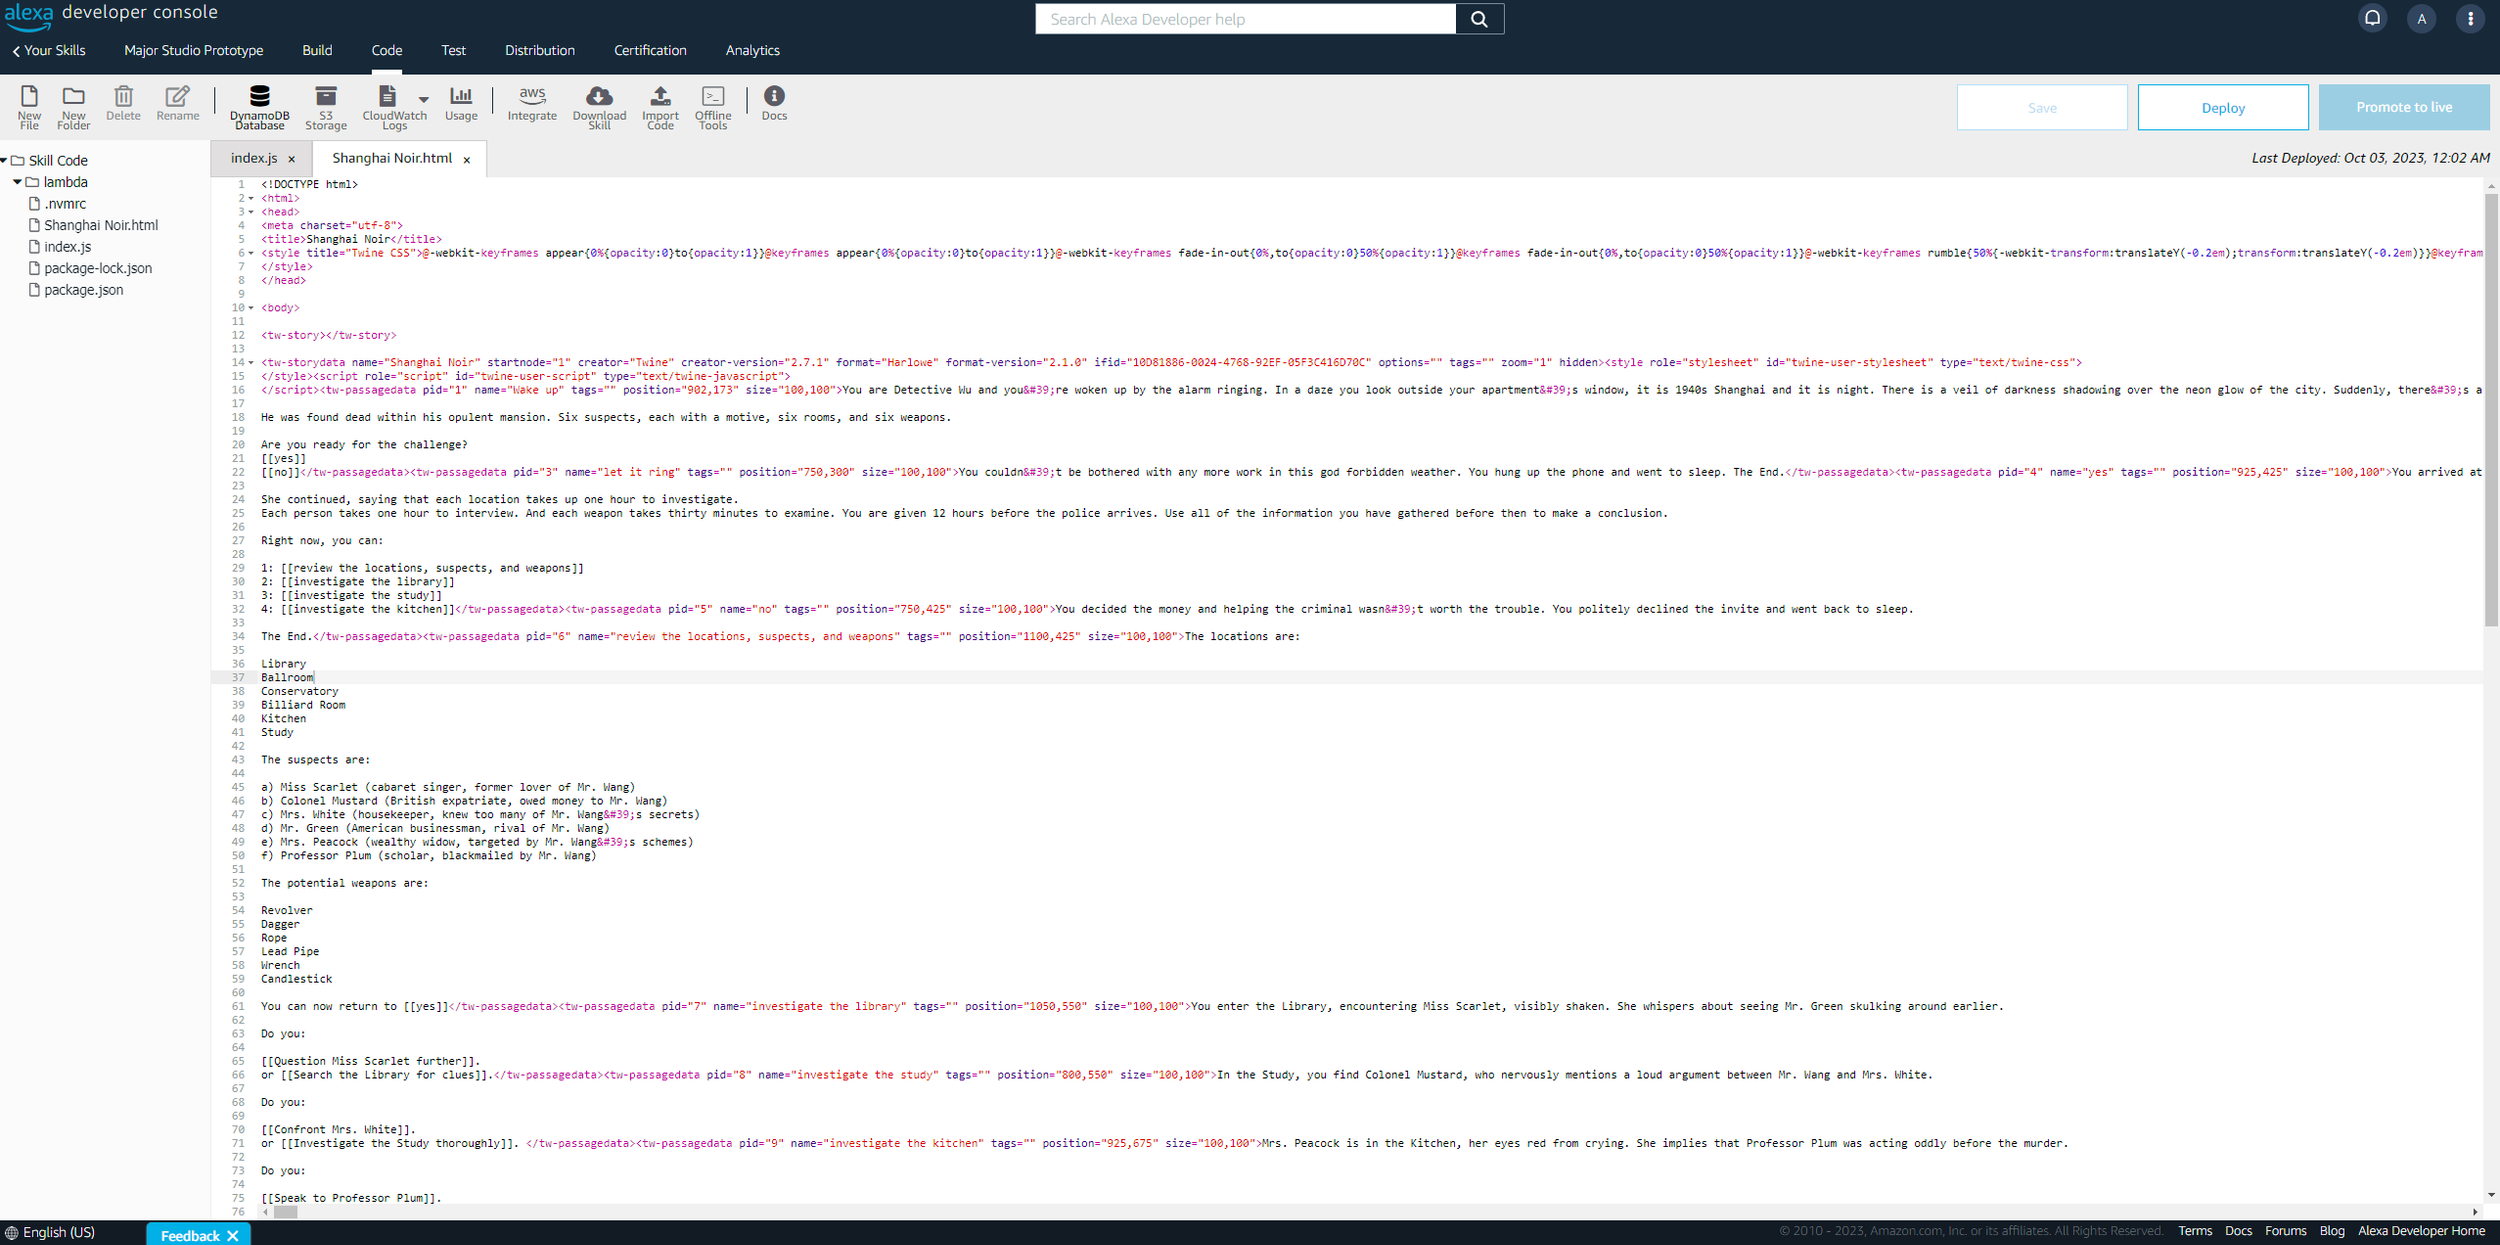Open Offline Tools
This screenshot has height=1245, width=2500.
pyautogui.click(x=713, y=106)
